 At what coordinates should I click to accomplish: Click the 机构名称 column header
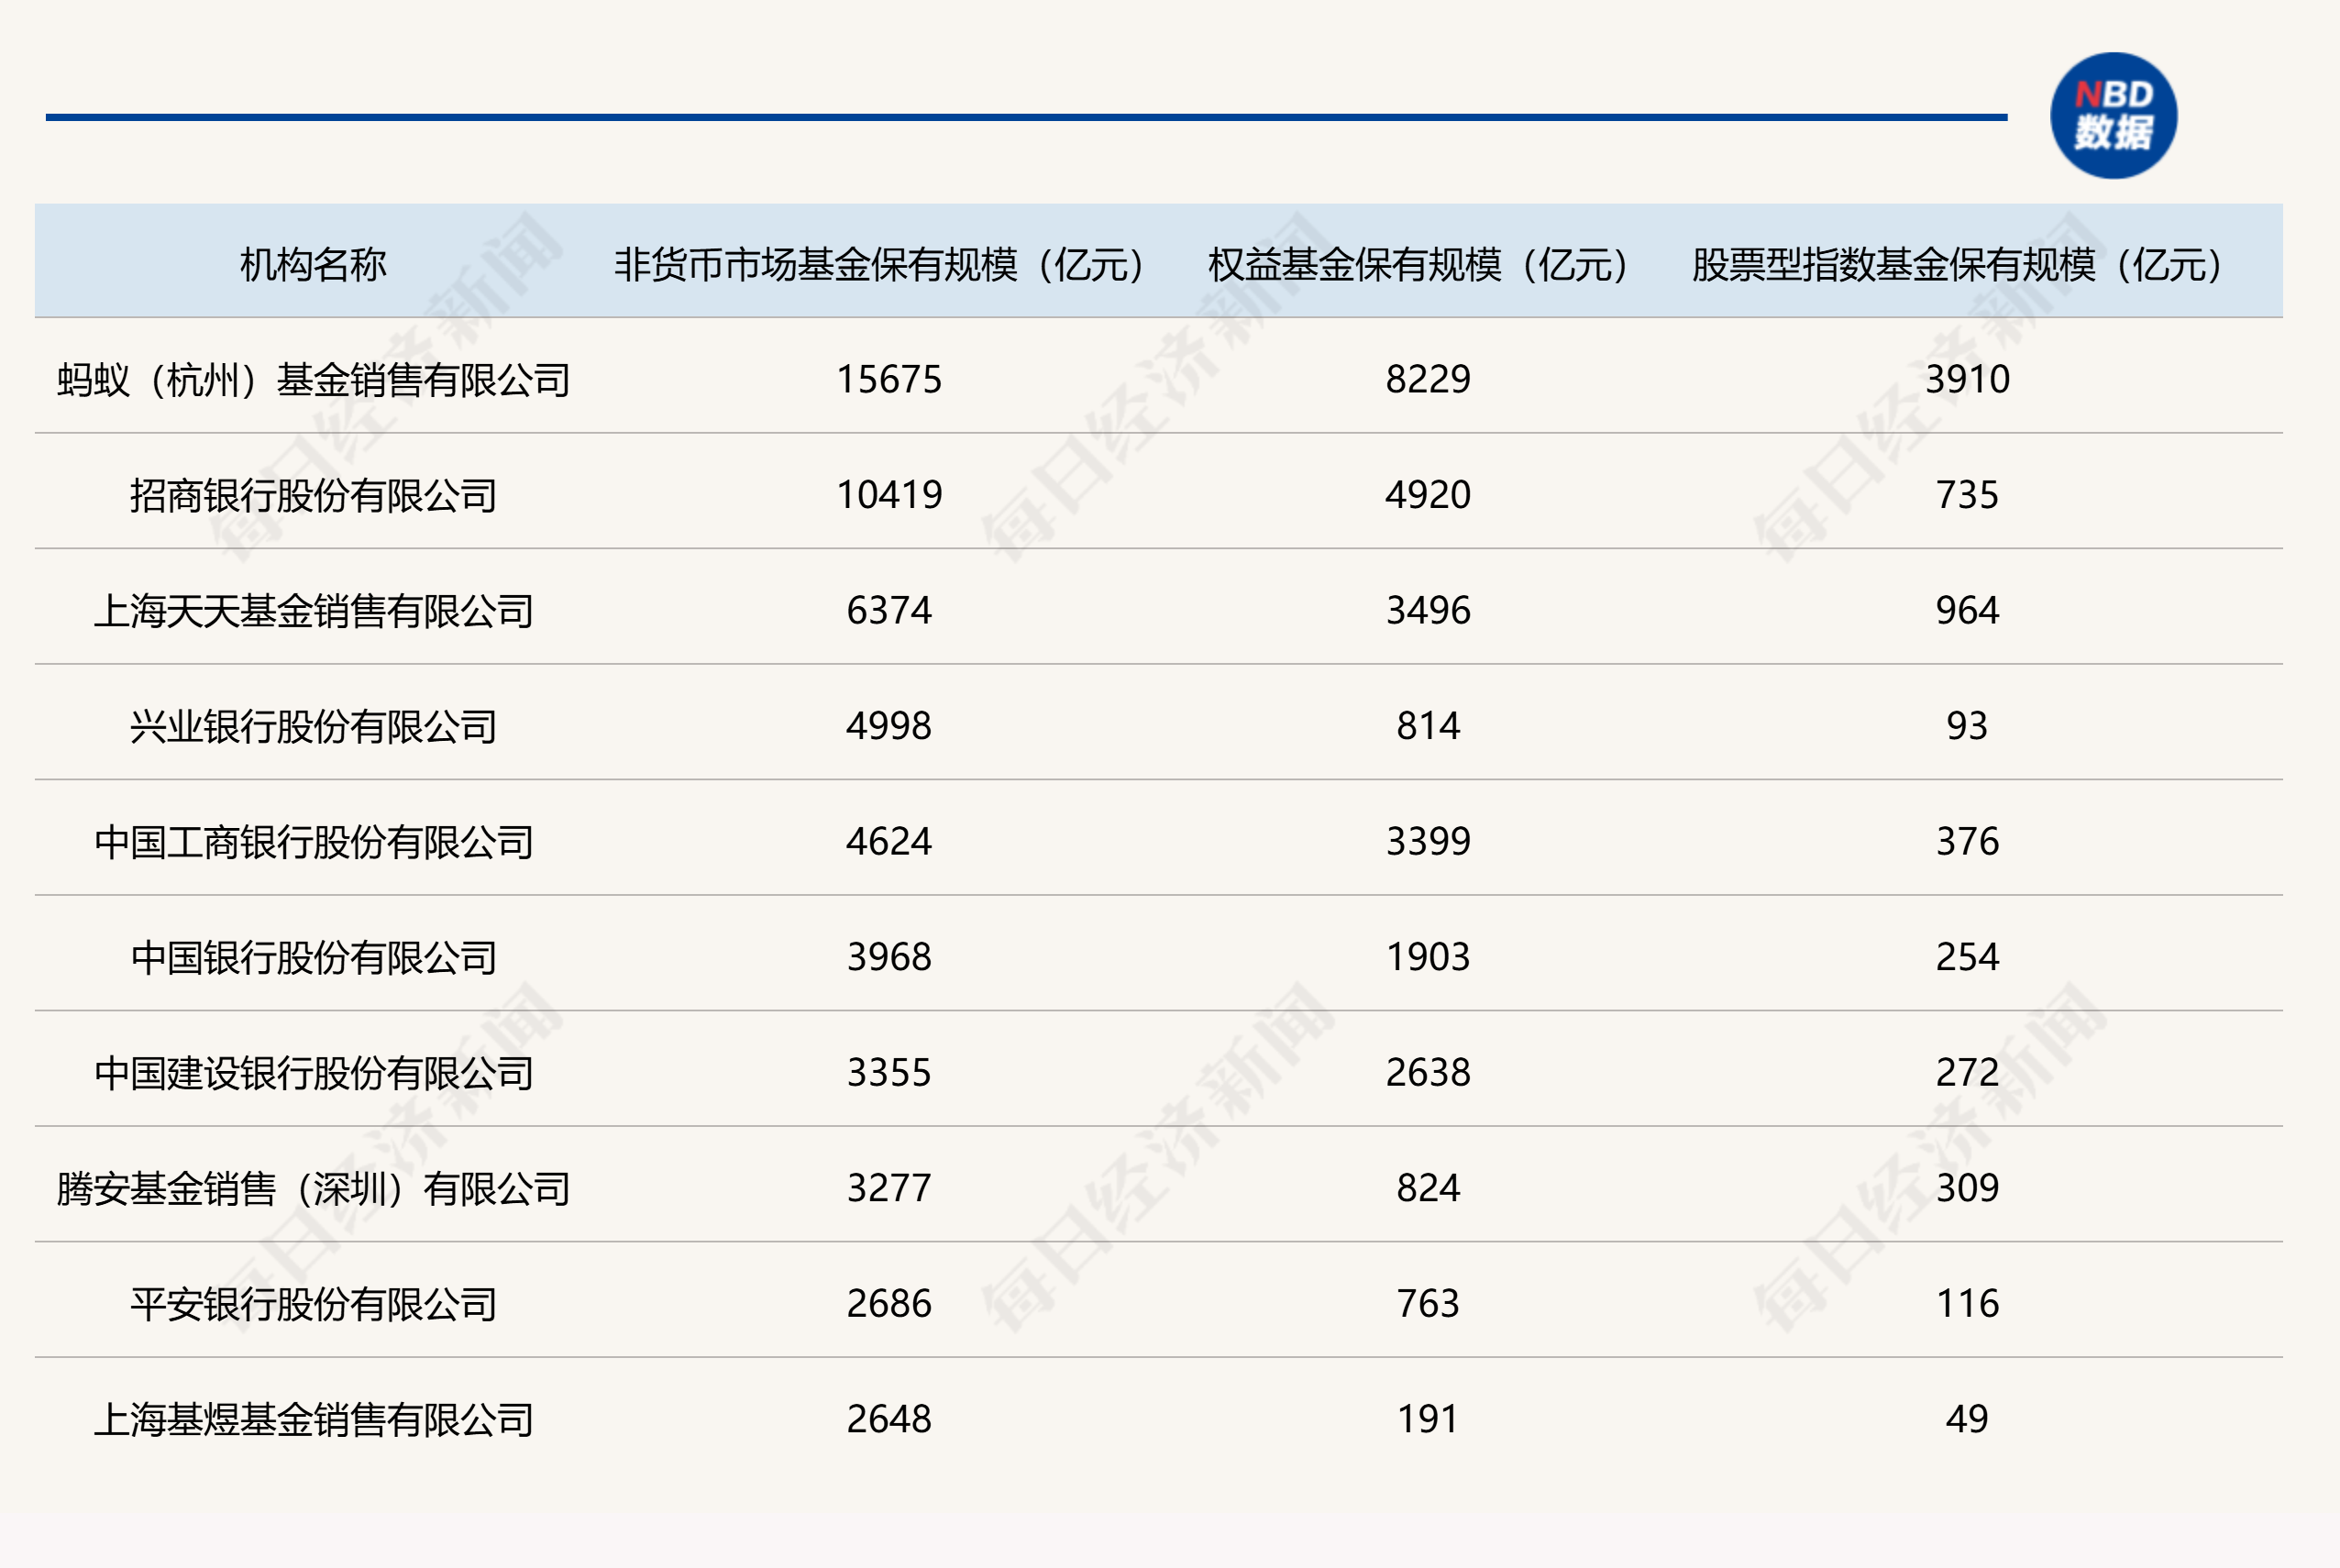point(313,264)
